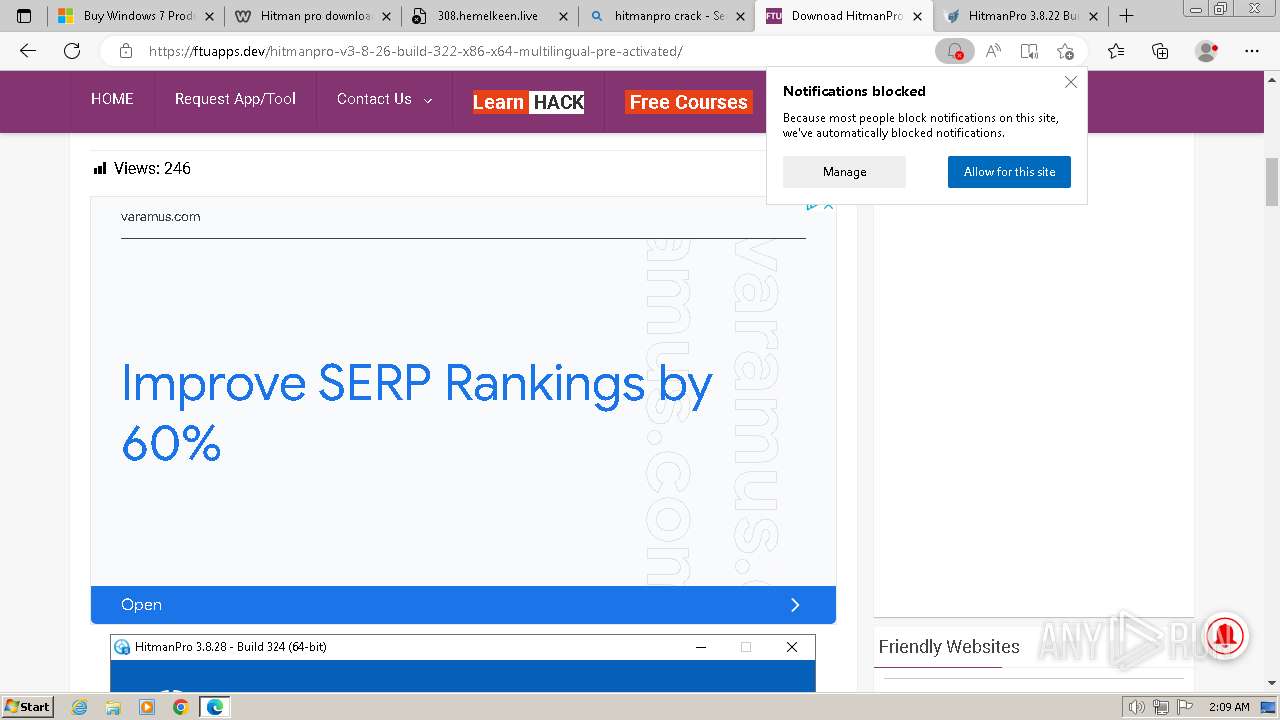Switch to the hitmanpro crack search tab

[x=667, y=16]
